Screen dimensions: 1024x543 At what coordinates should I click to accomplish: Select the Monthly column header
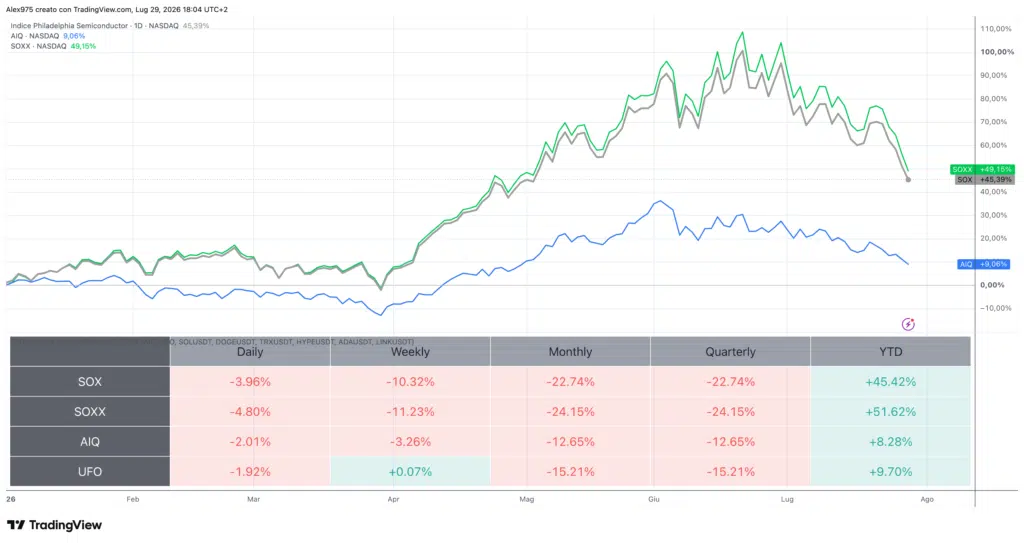[570, 352]
